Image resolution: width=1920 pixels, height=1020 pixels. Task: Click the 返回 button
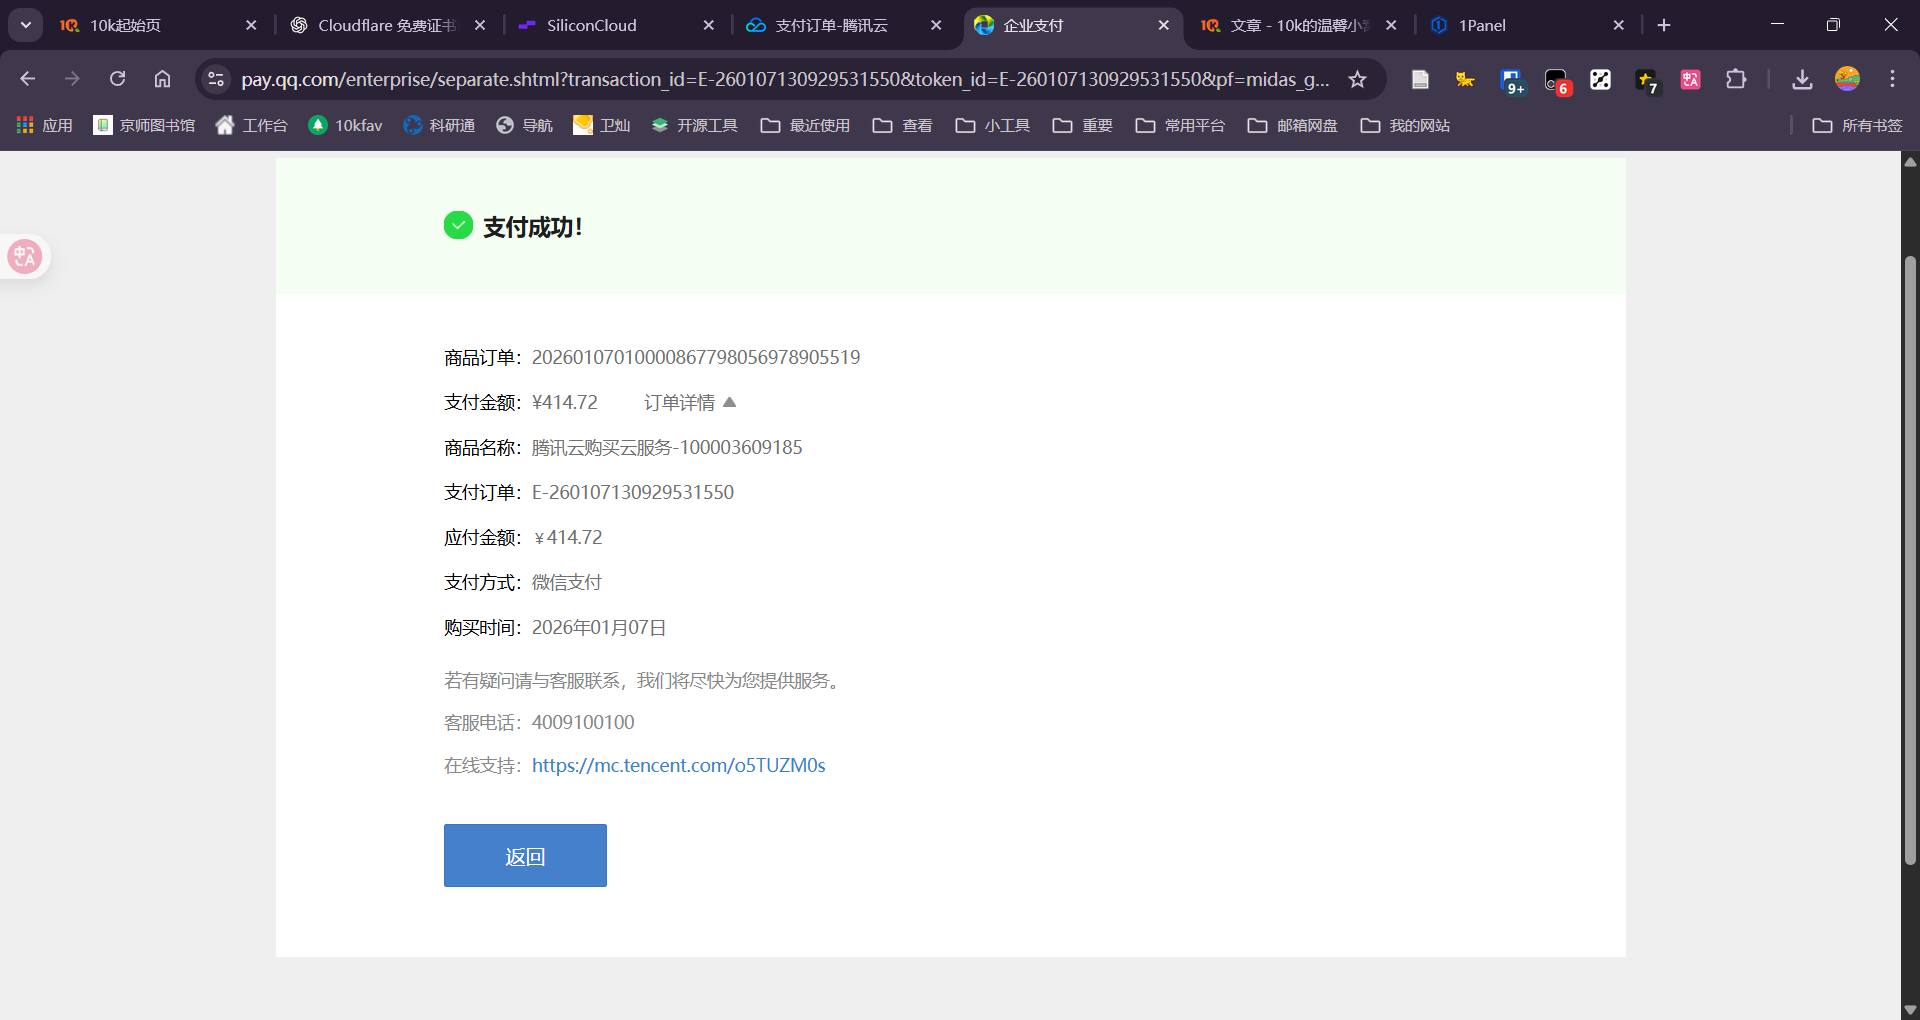coord(525,855)
